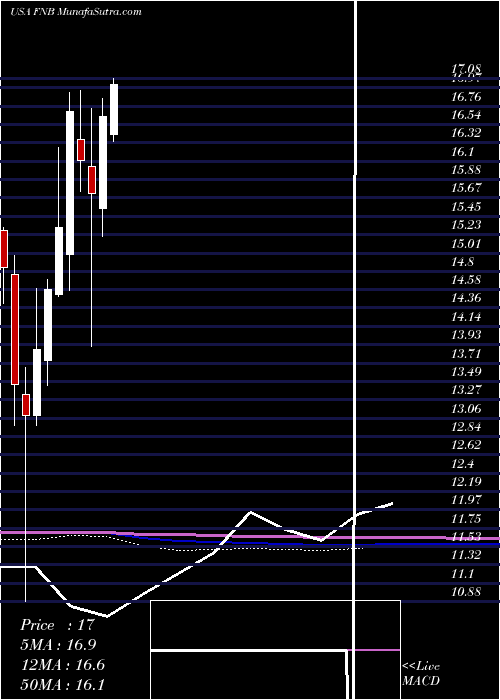Screen dimensions: 500x700
Task: Click the 12.84 price axis label
Action: (x=466, y=427)
